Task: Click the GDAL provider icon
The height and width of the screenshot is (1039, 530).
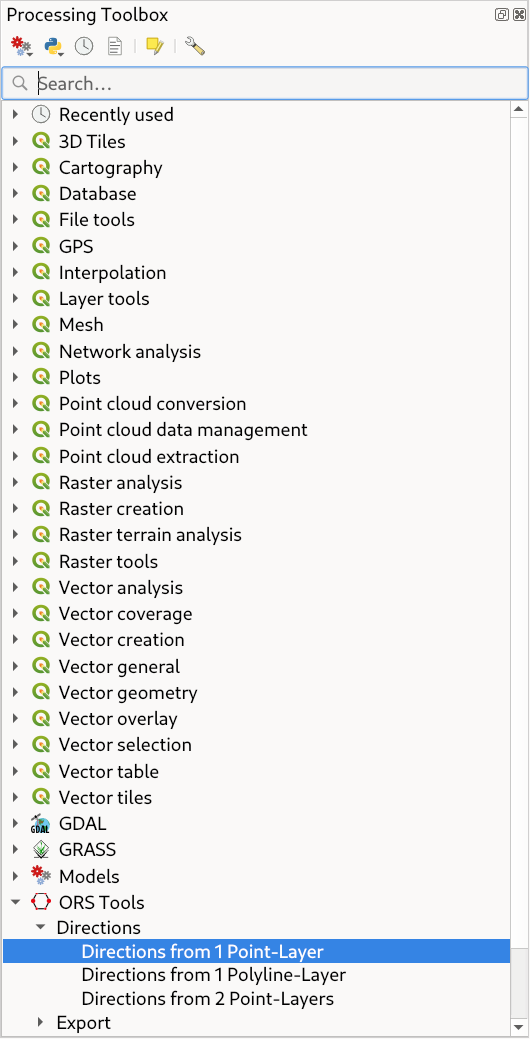Action: click(40, 824)
